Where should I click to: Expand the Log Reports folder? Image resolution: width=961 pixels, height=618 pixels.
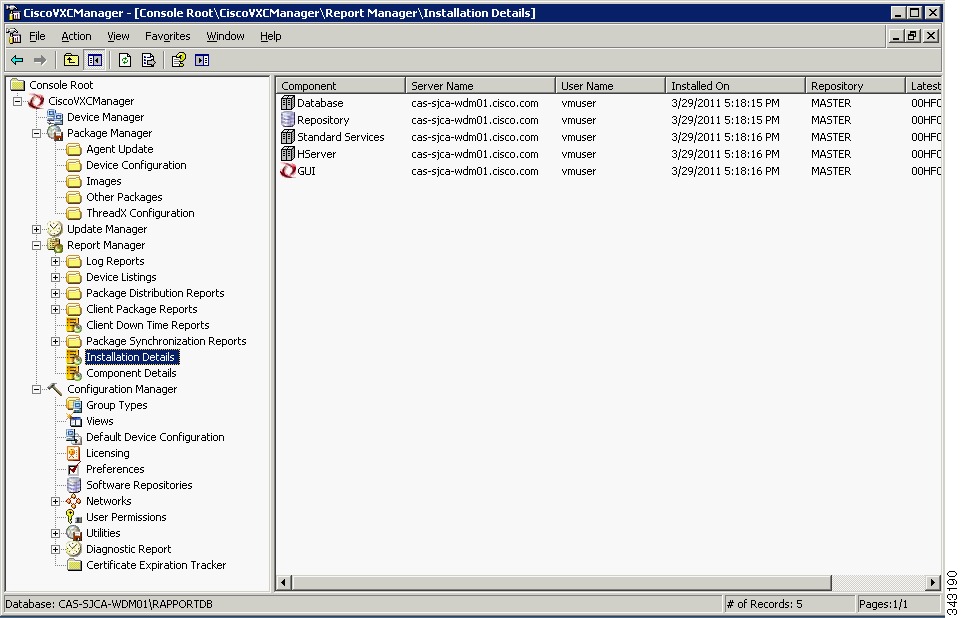pyautogui.click(x=56, y=261)
